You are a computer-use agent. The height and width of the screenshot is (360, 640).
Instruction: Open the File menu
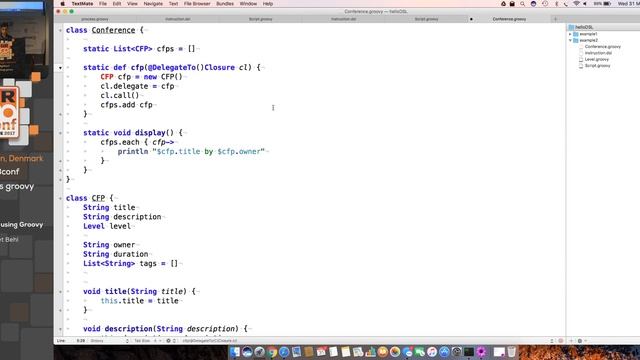coord(103,4)
